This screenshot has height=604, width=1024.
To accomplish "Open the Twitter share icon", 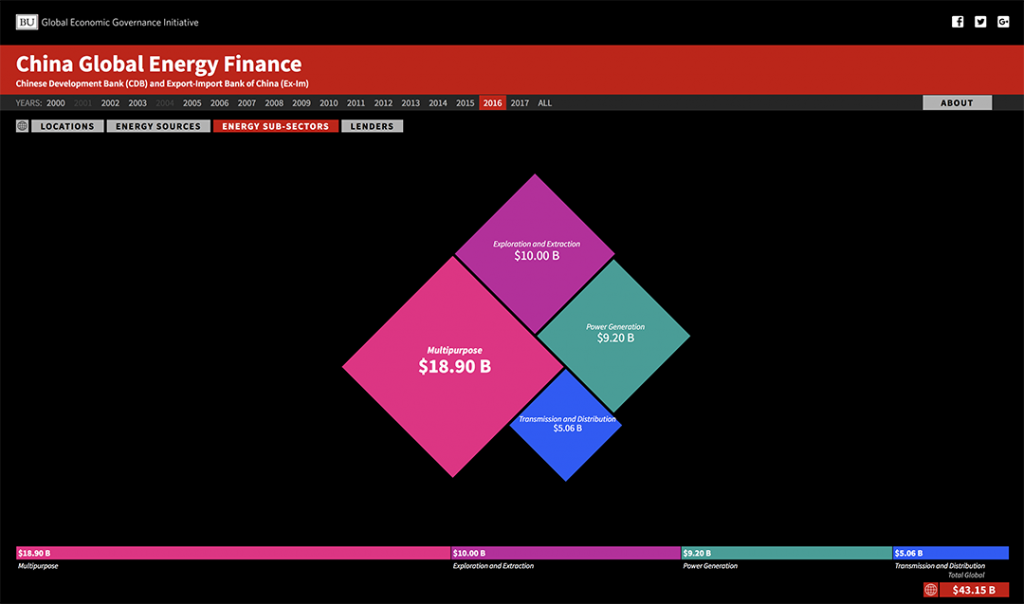I will pyautogui.click(x=980, y=22).
